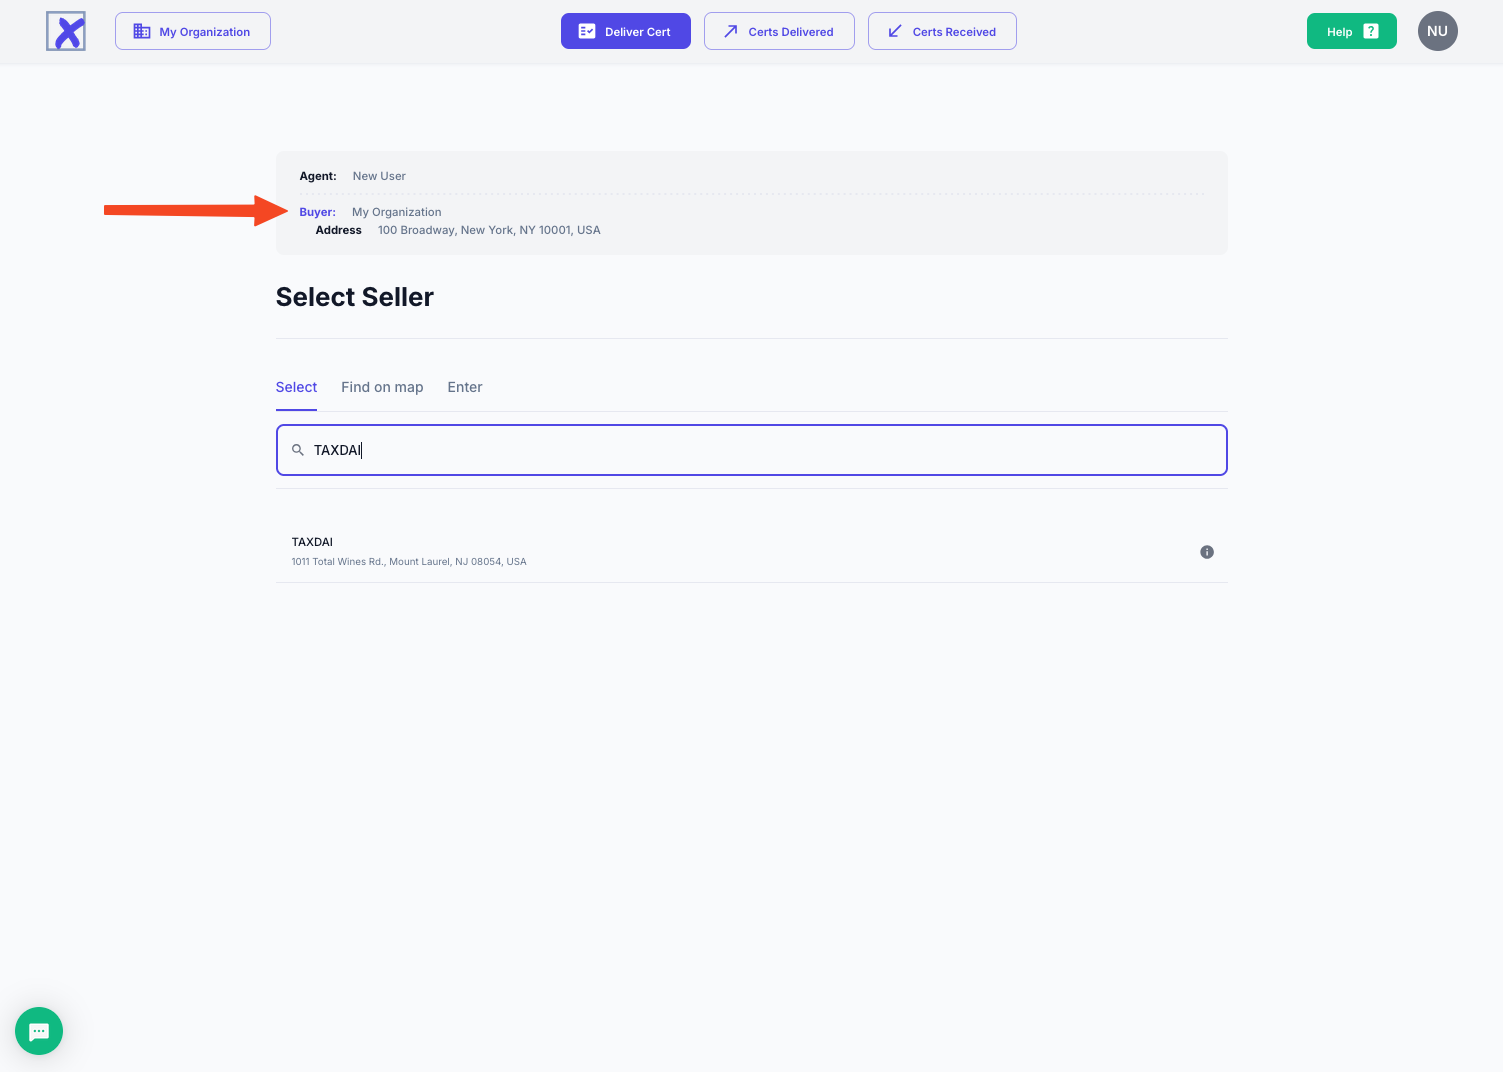Click into the seller search field
The height and width of the screenshot is (1072, 1503).
[760, 450]
